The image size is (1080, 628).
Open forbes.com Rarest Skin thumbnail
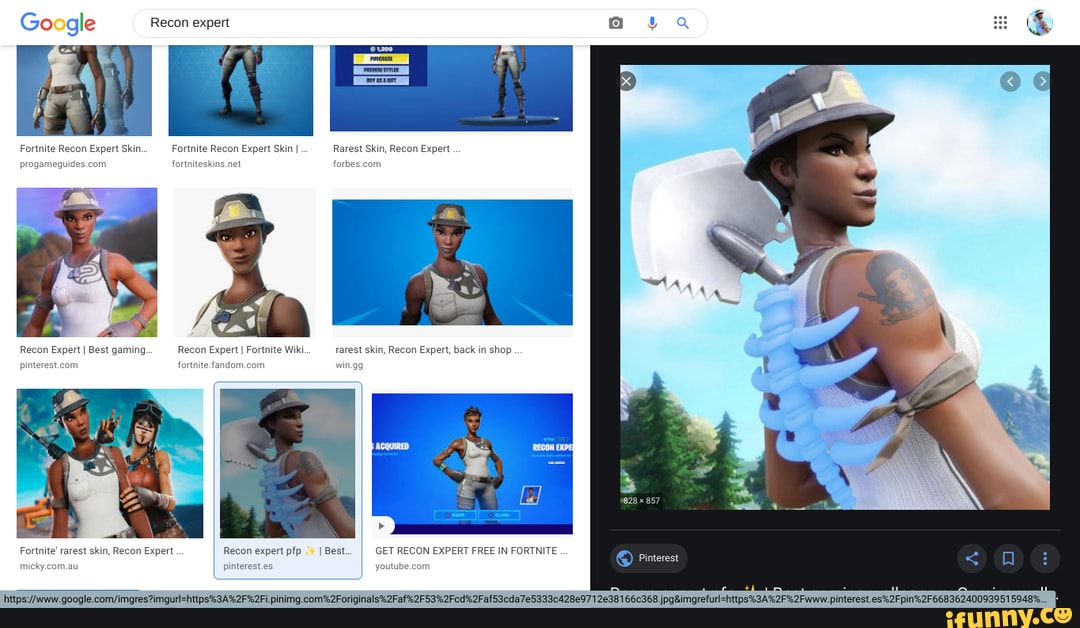click(x=451, y=88)
